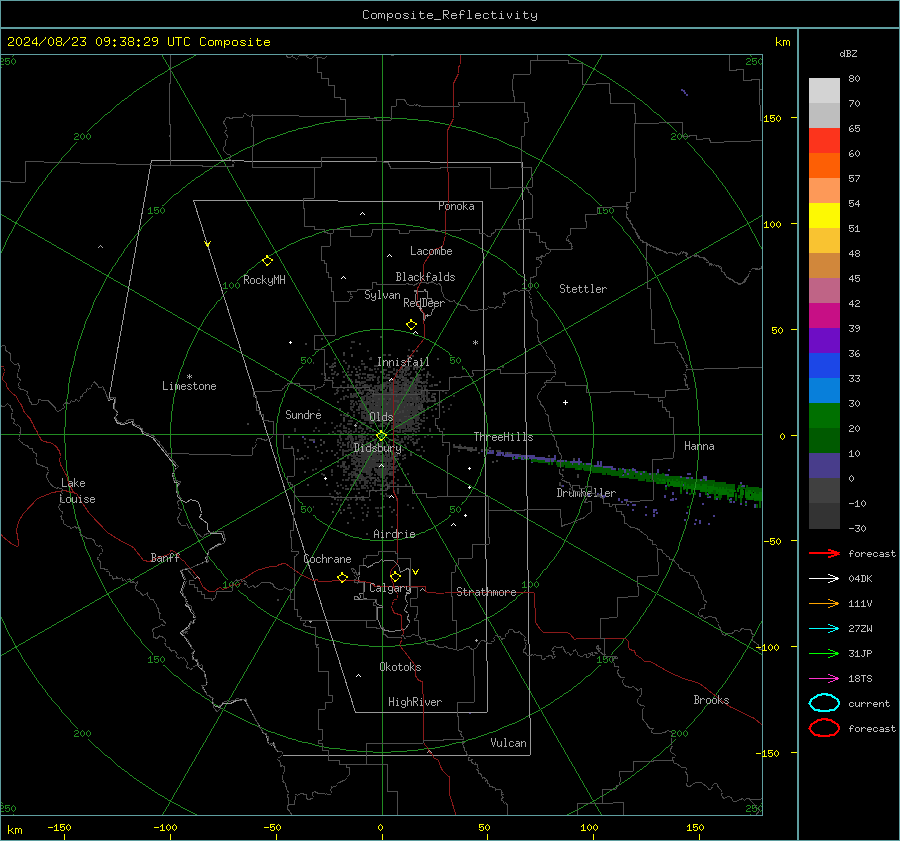Click the Lacombe city label
Image resolution: width=900 pixels, height=841 pixels.
431,251
